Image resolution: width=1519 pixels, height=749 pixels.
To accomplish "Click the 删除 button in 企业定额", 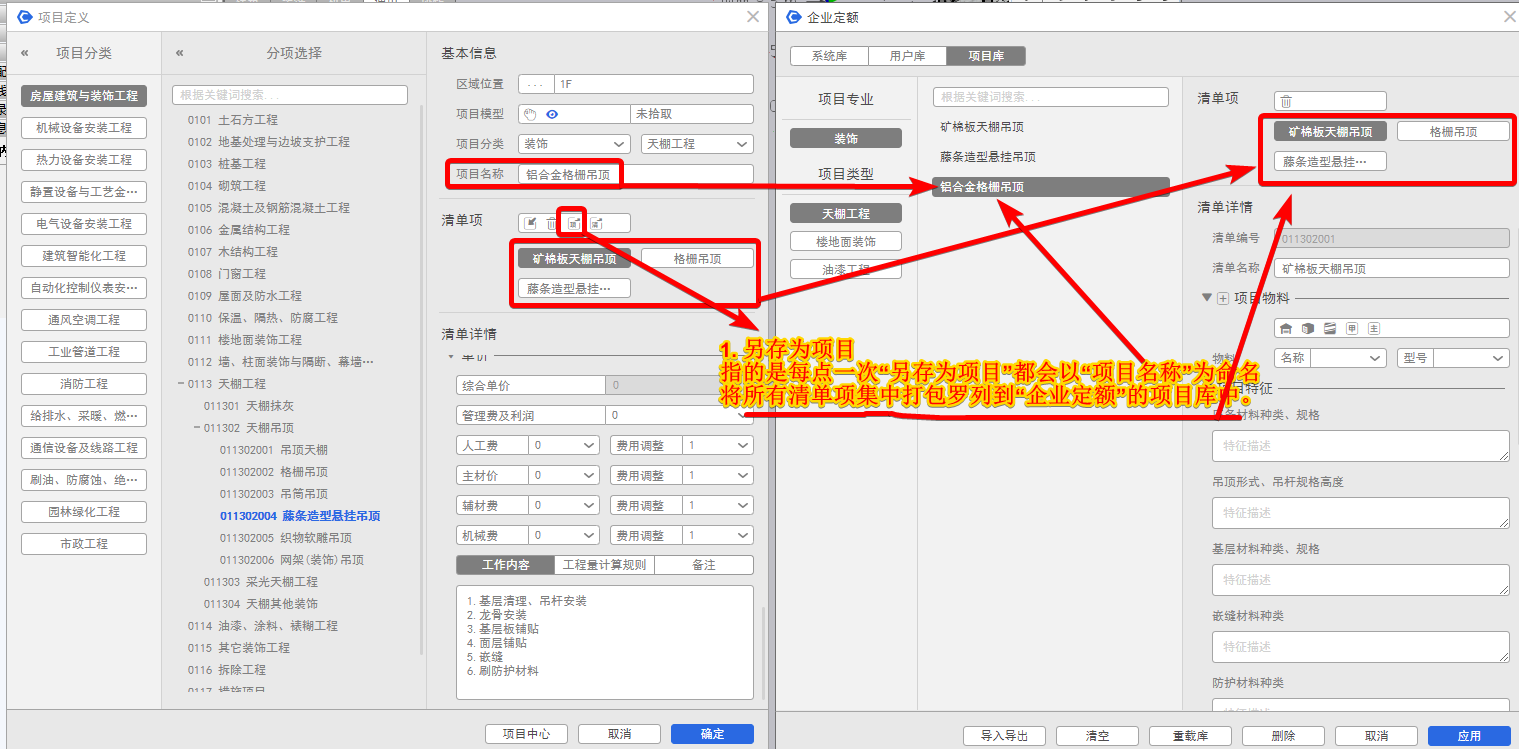I will pos(1283,736).
